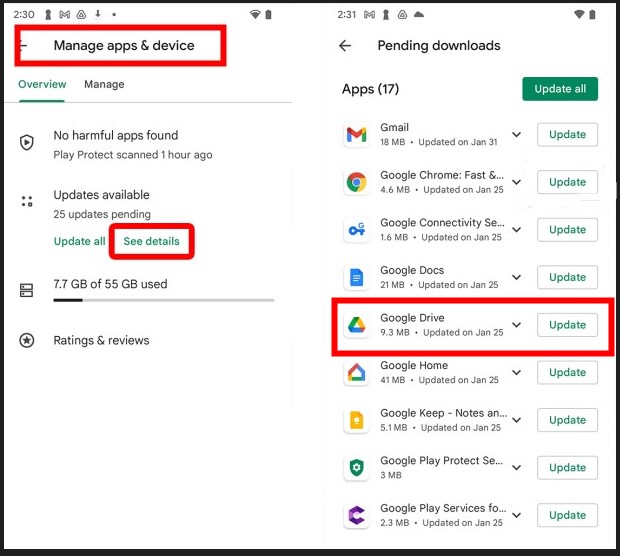Viewport: 620px width, 556px height.
Task: Update Google Home
Action: 567,372
